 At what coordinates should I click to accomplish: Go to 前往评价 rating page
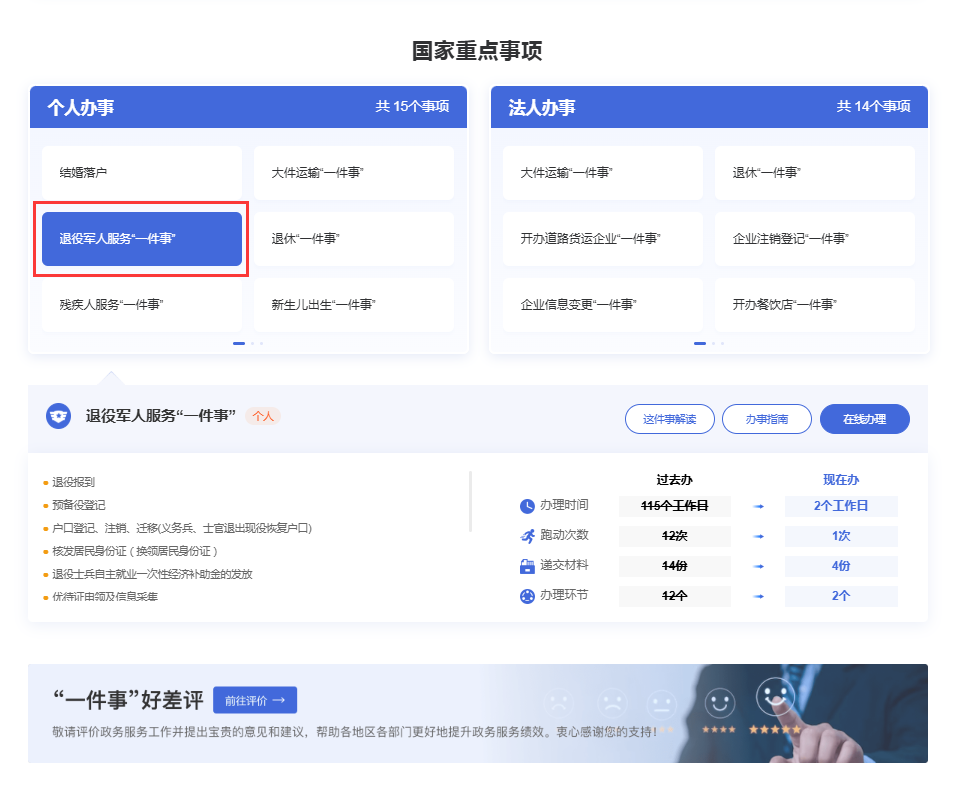pos(255,700)
